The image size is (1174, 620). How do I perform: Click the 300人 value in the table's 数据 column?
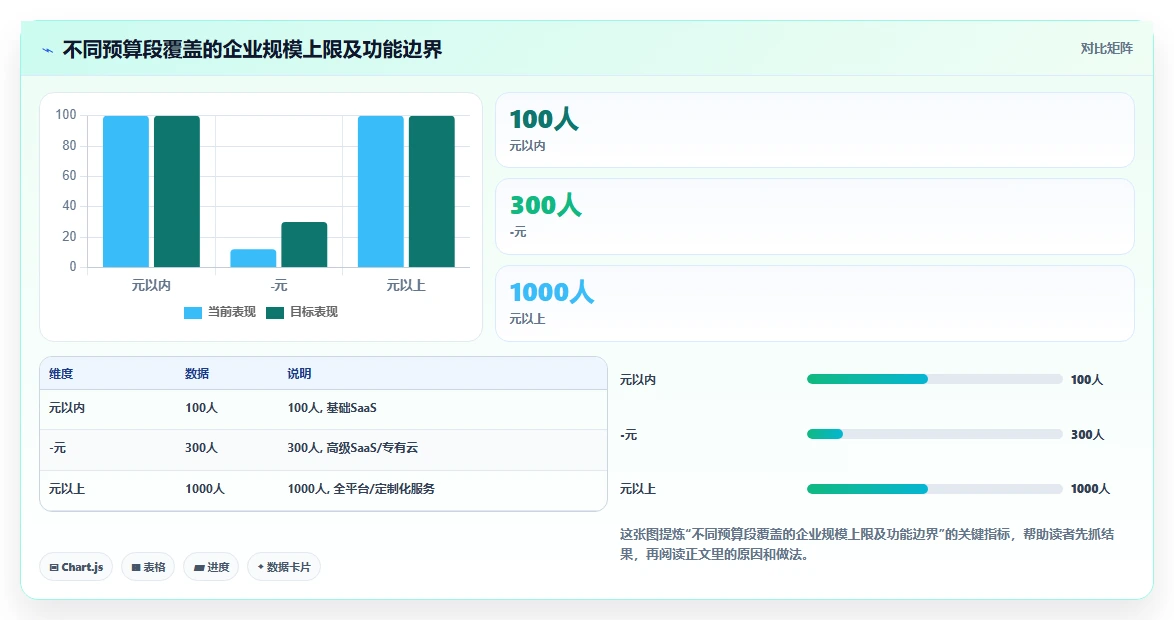[201, 448]
